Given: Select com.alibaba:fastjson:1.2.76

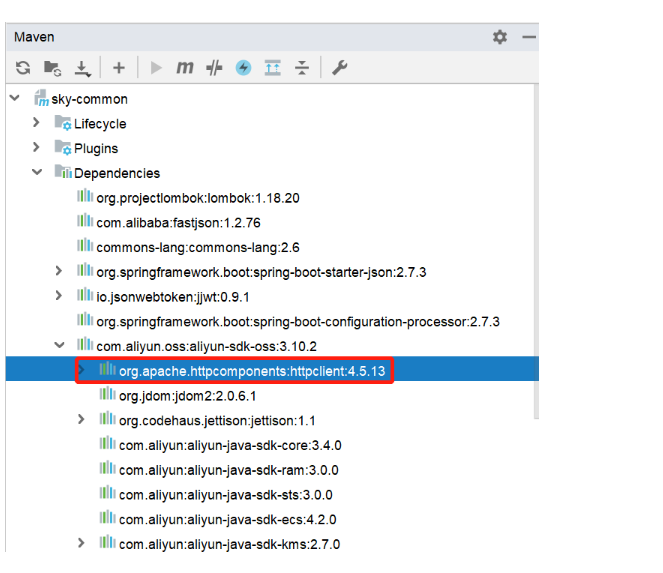Looking at the screenshot, I should [x=178, y=223].
